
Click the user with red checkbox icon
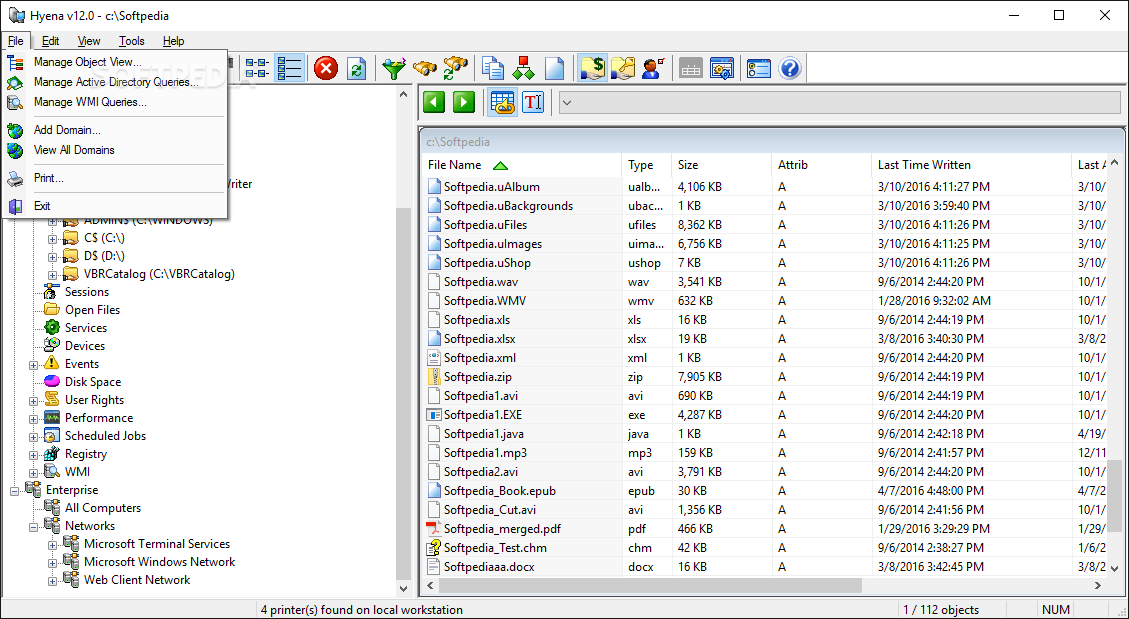coord(653,68)
